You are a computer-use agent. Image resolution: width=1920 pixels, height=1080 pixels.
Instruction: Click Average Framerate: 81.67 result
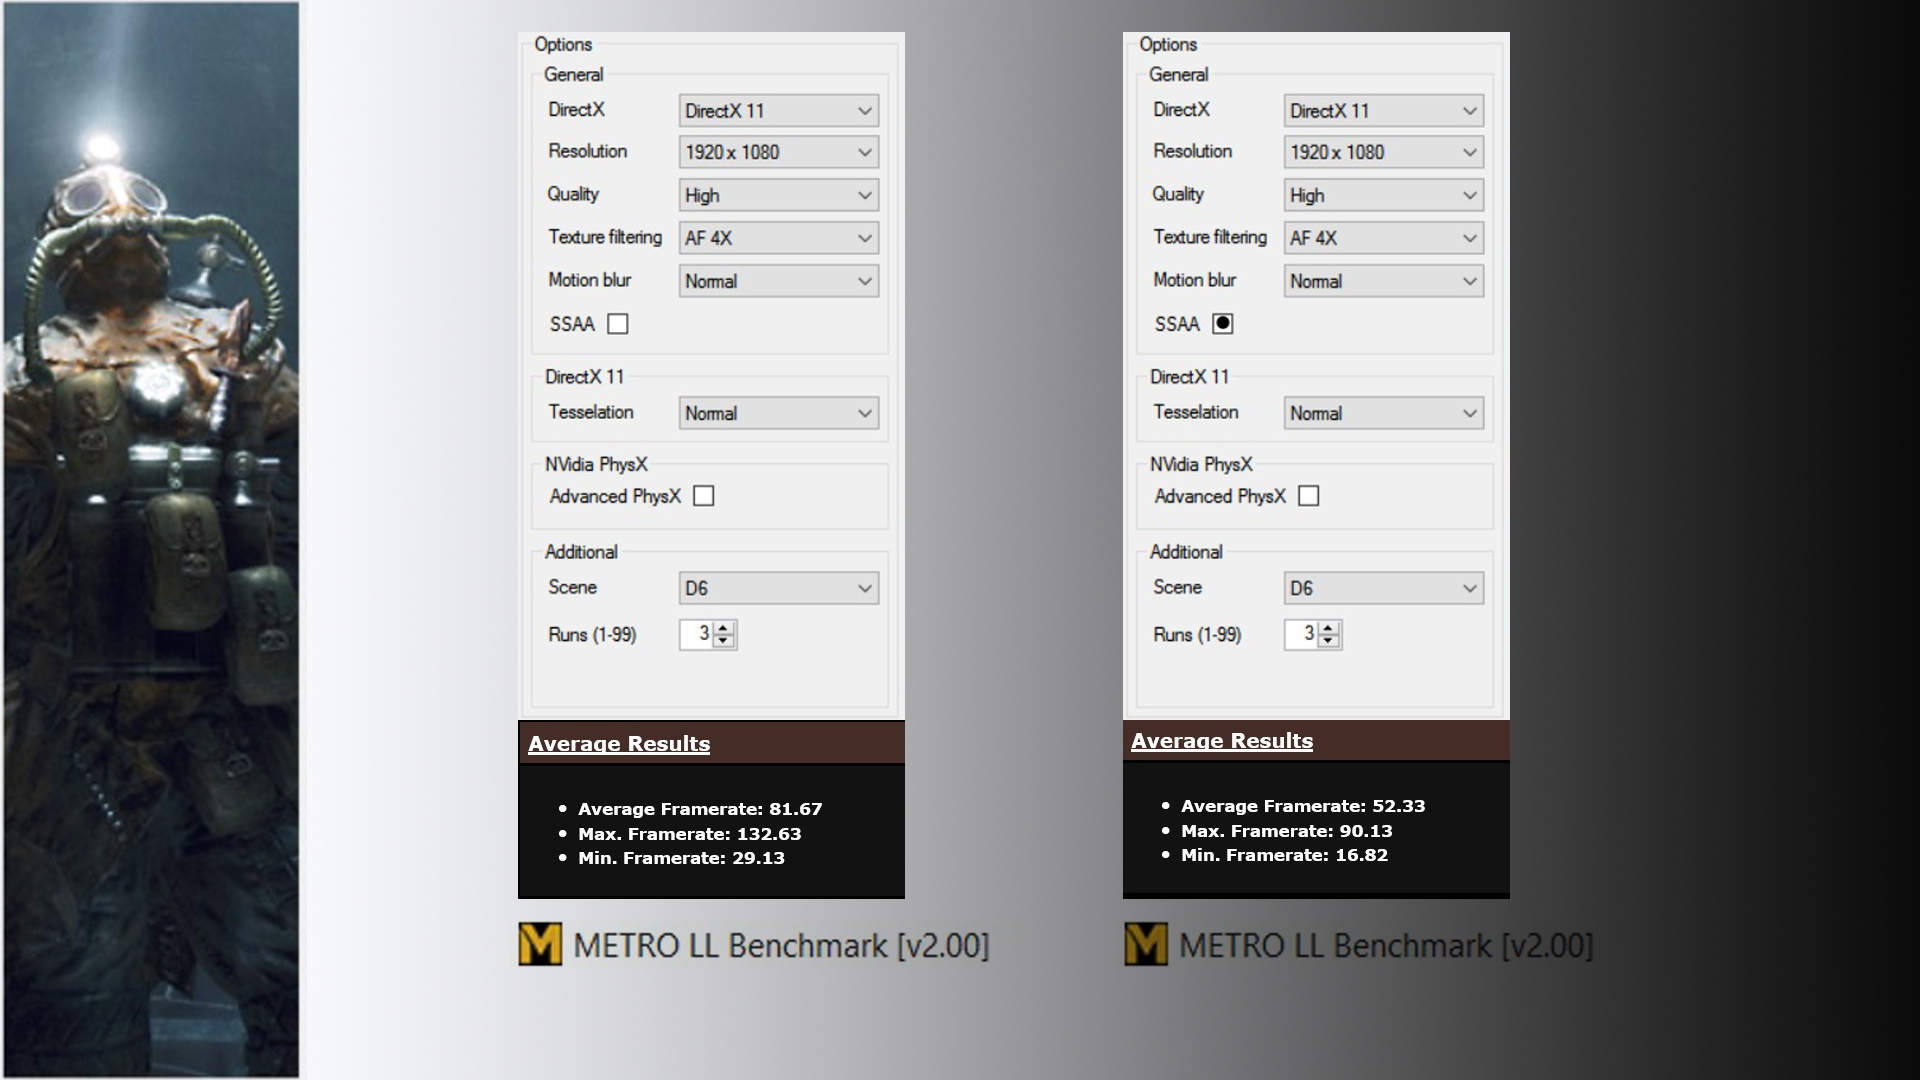[x=700, y=809]
